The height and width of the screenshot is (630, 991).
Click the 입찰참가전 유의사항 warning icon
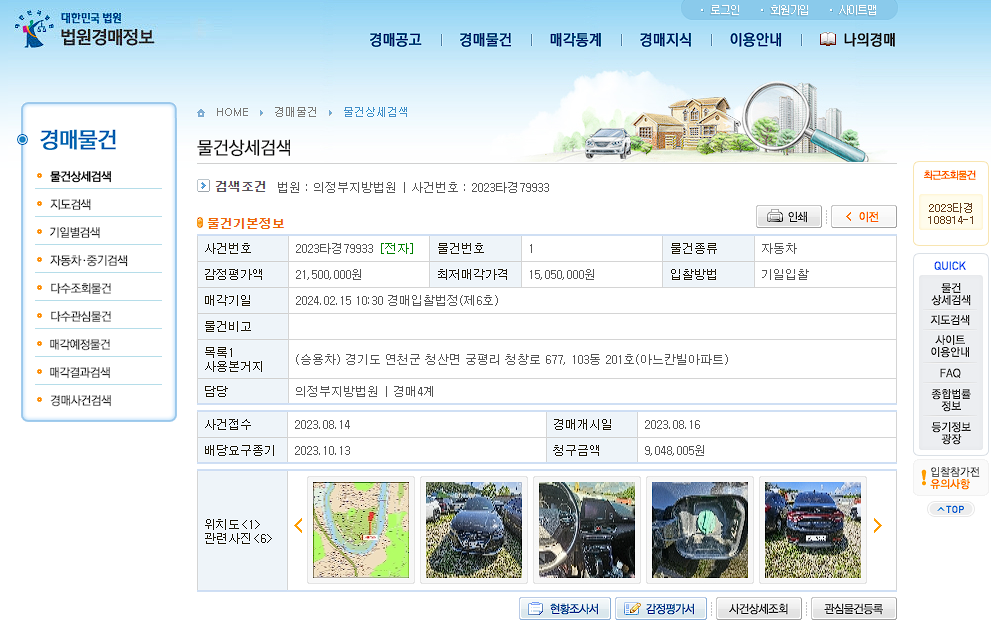925,478
